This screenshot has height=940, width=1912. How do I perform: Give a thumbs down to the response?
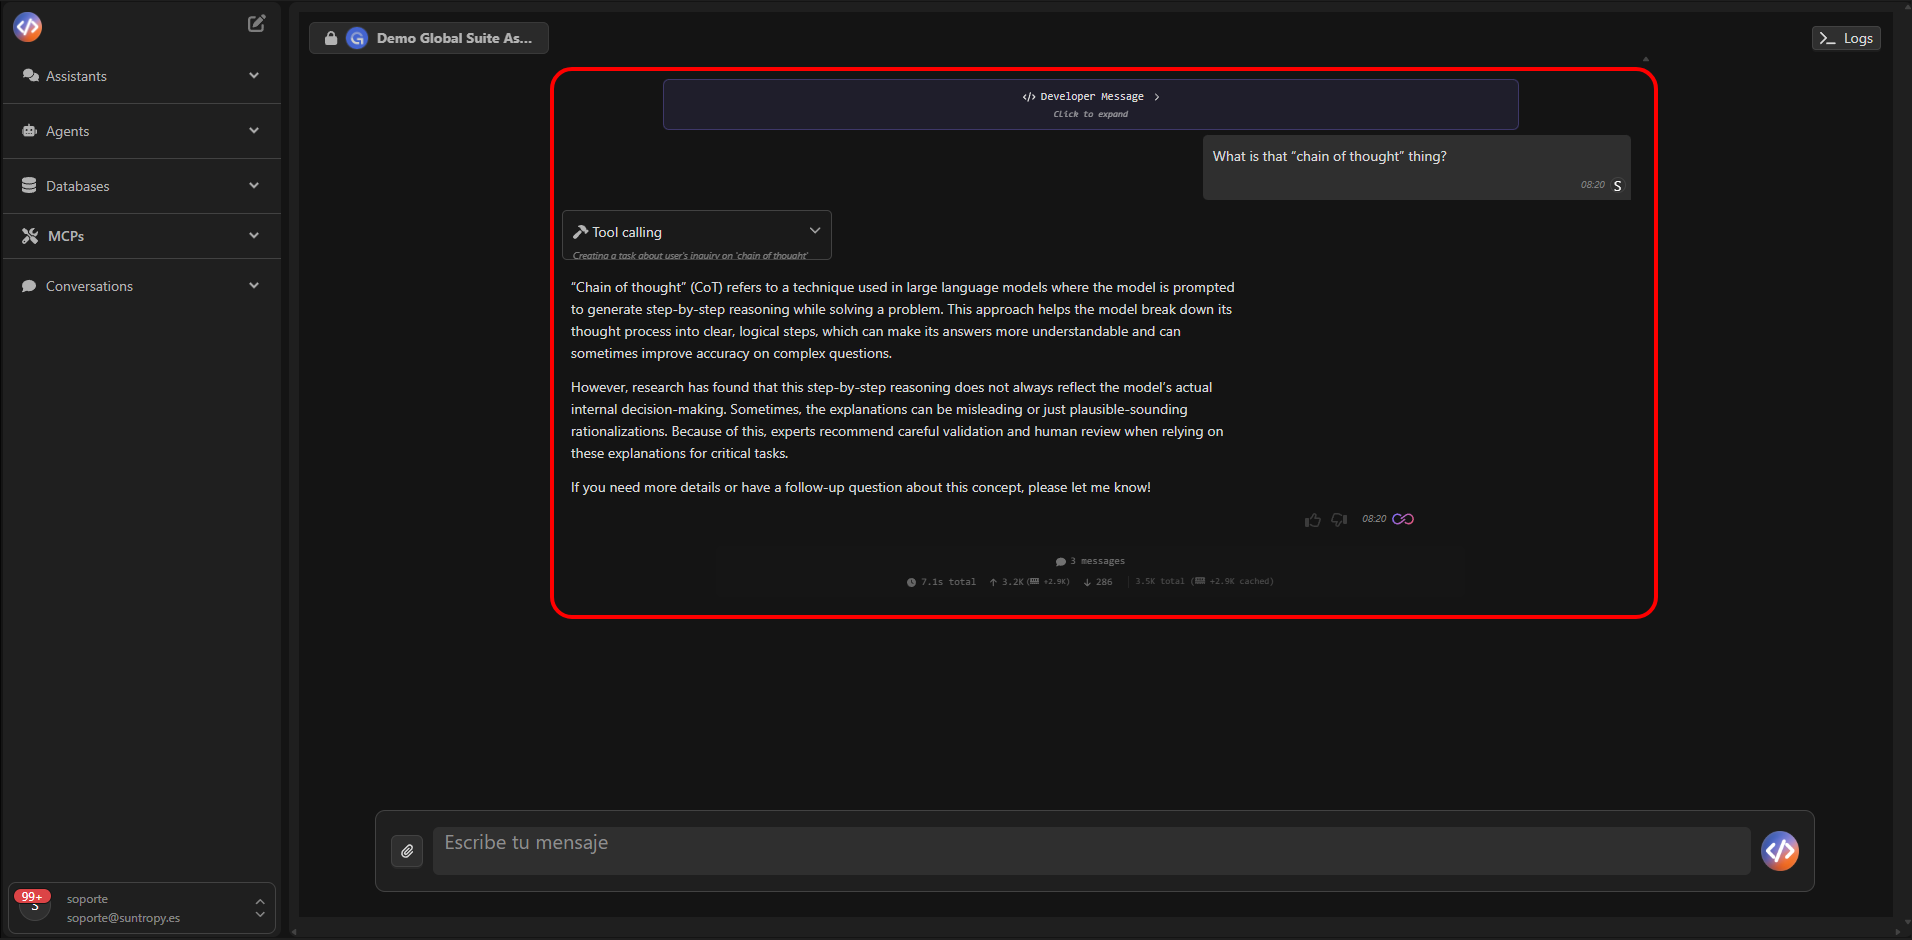point(1339,520)
